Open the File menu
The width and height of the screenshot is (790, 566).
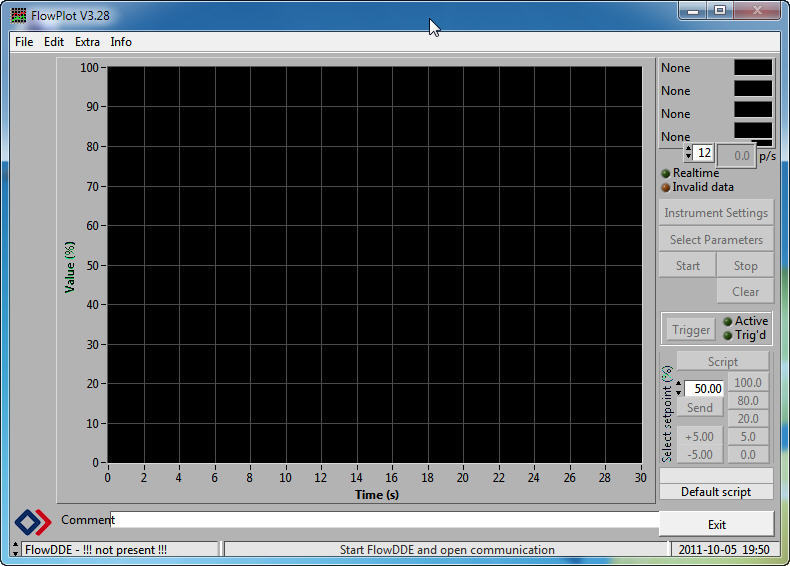[24, 42]
